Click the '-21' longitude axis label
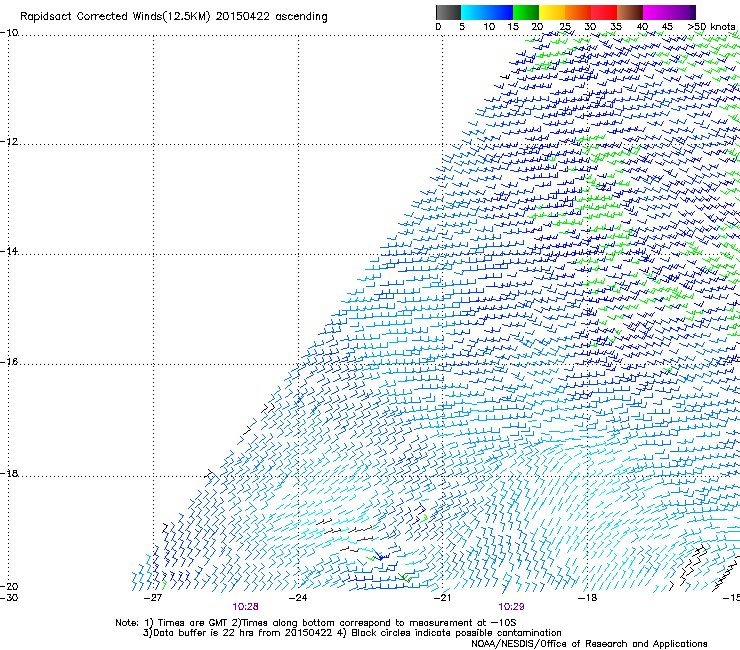Image resolution: width=740 pixels, height=650 pixels. (x=442, y=598)
